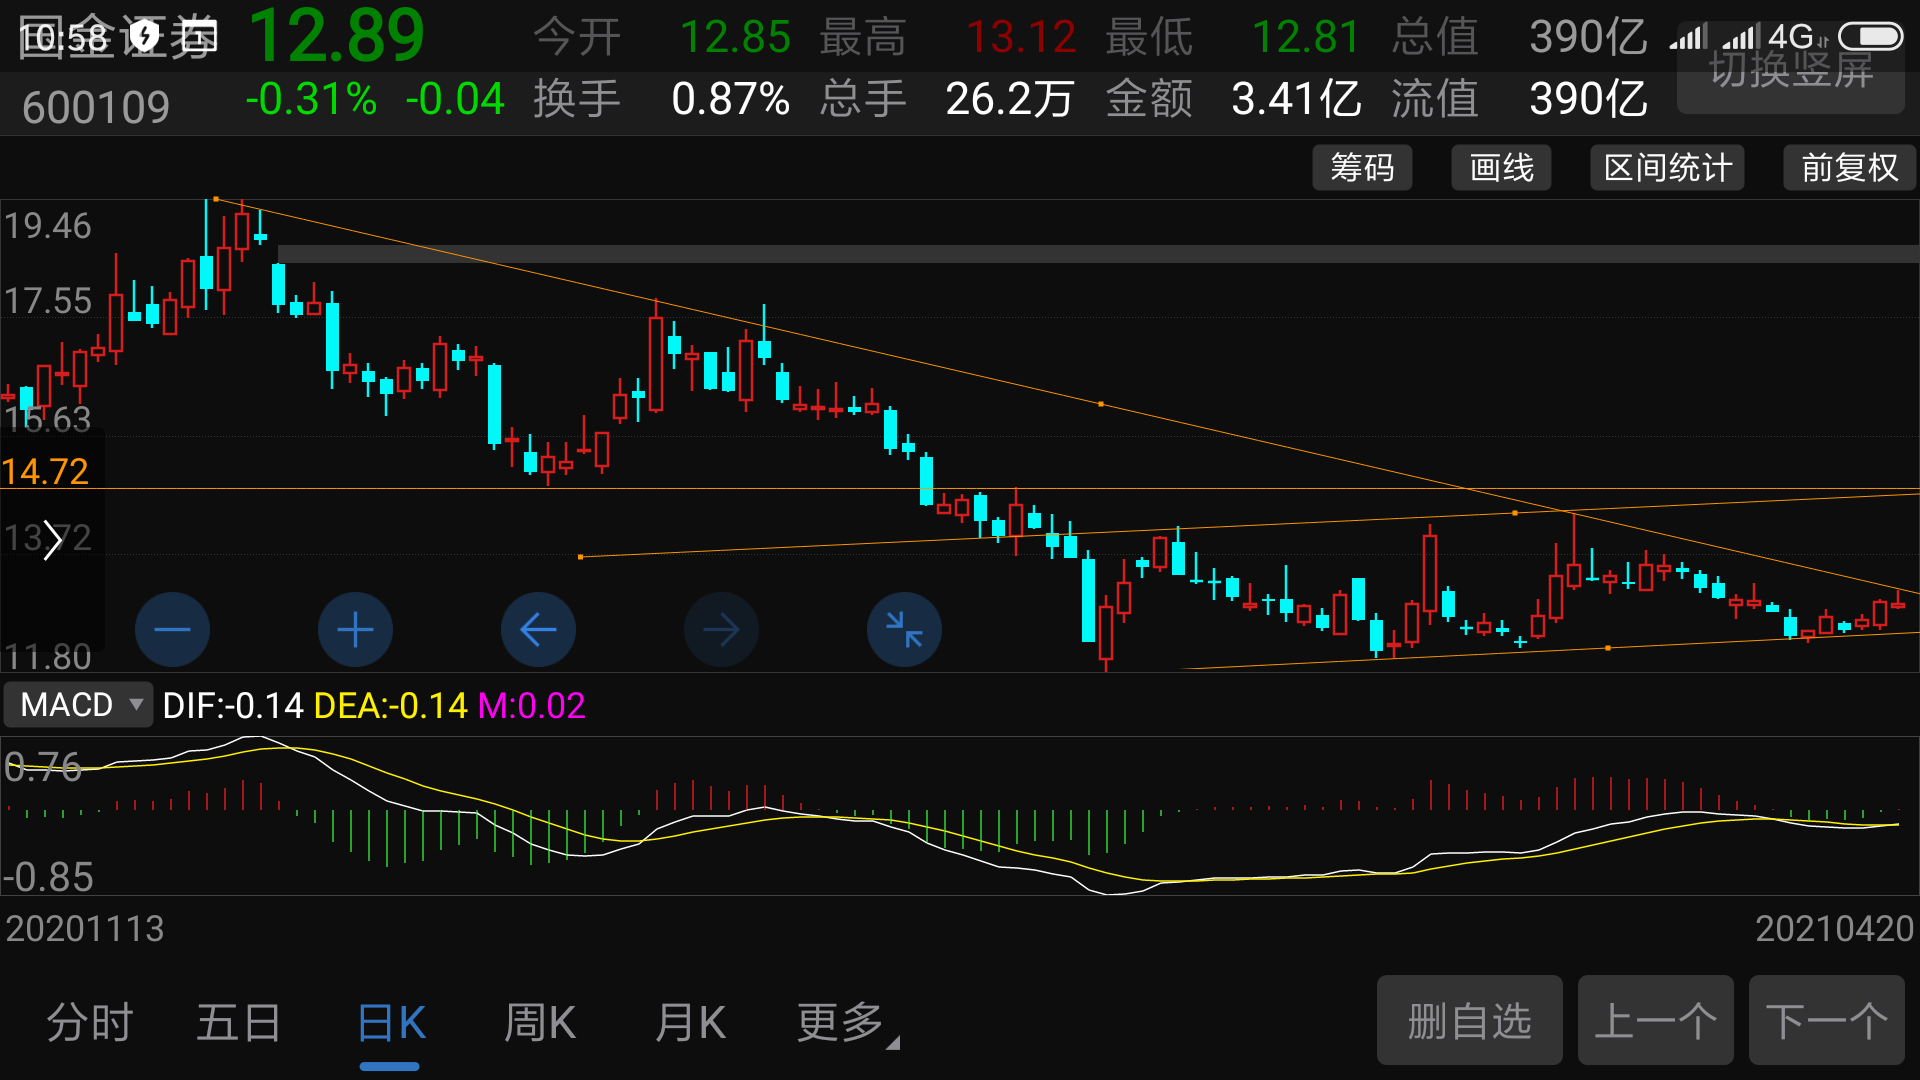Tap price axis label 11.80
Image resolution: width=1920 pixels, height=1080 pixels.
[x=48, y=657]
